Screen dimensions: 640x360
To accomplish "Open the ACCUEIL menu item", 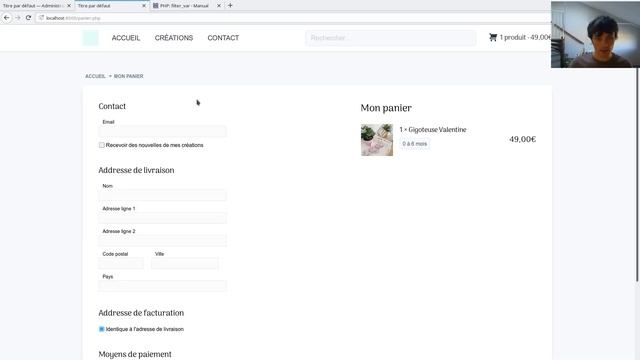I will coord(126,38).
